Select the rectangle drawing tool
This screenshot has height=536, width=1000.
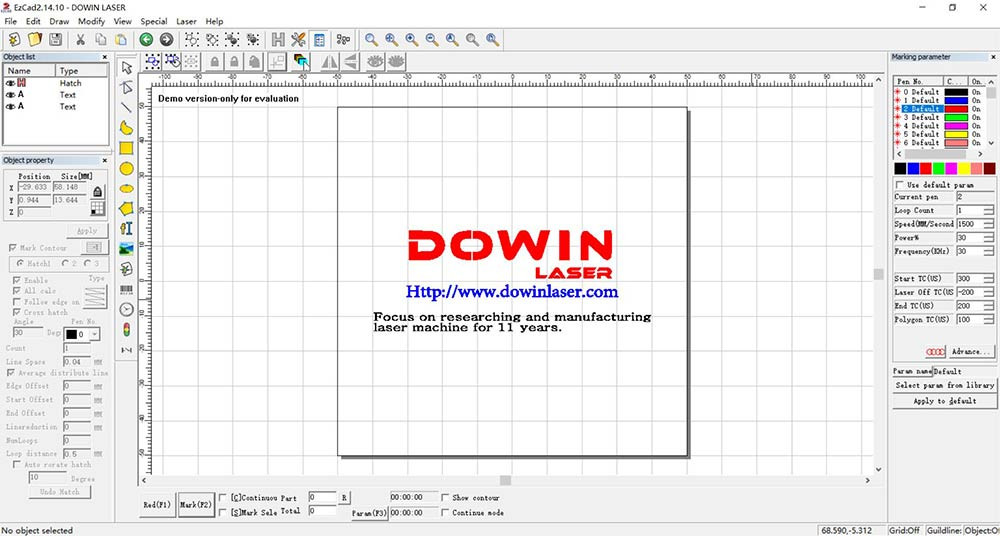click(x=127, y=148)
